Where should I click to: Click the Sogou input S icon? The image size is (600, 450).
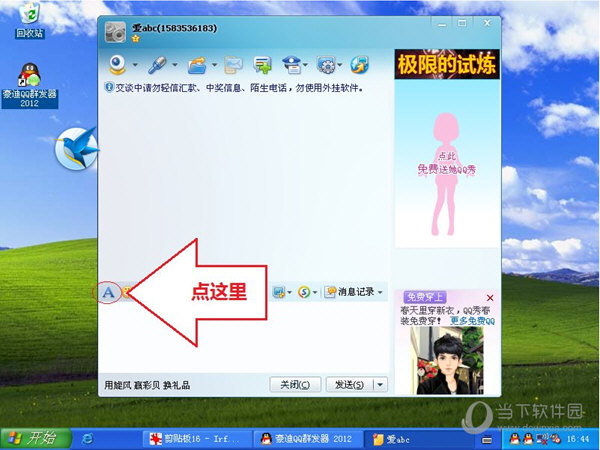[x=304, y=292]
